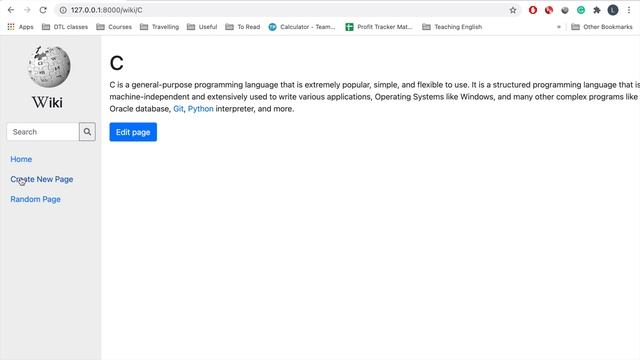Open the To Read bookmark folder
Viewport: 640px width, 360px height.
(x=242, y=27)
